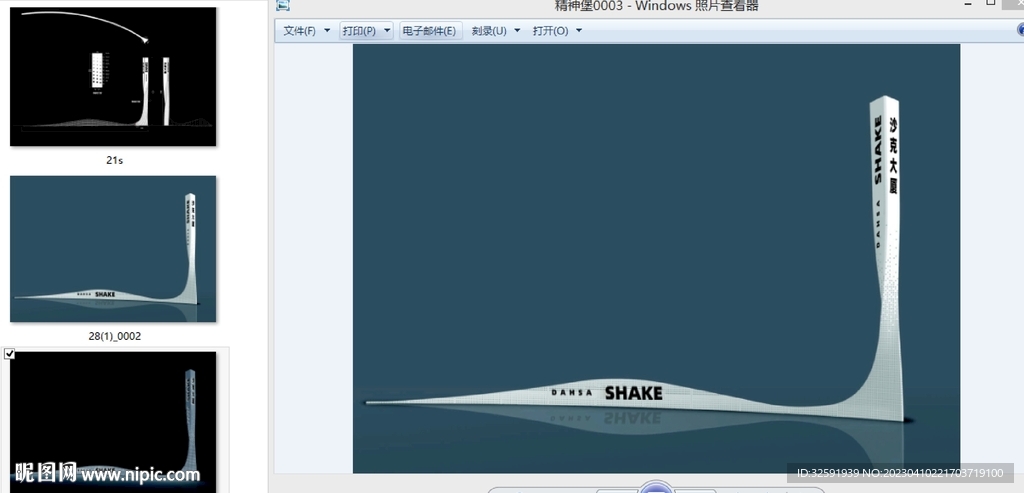Select the checked black-background tower thumbnail
This screenshot has width=1024, height=493.
coord(113,422)
